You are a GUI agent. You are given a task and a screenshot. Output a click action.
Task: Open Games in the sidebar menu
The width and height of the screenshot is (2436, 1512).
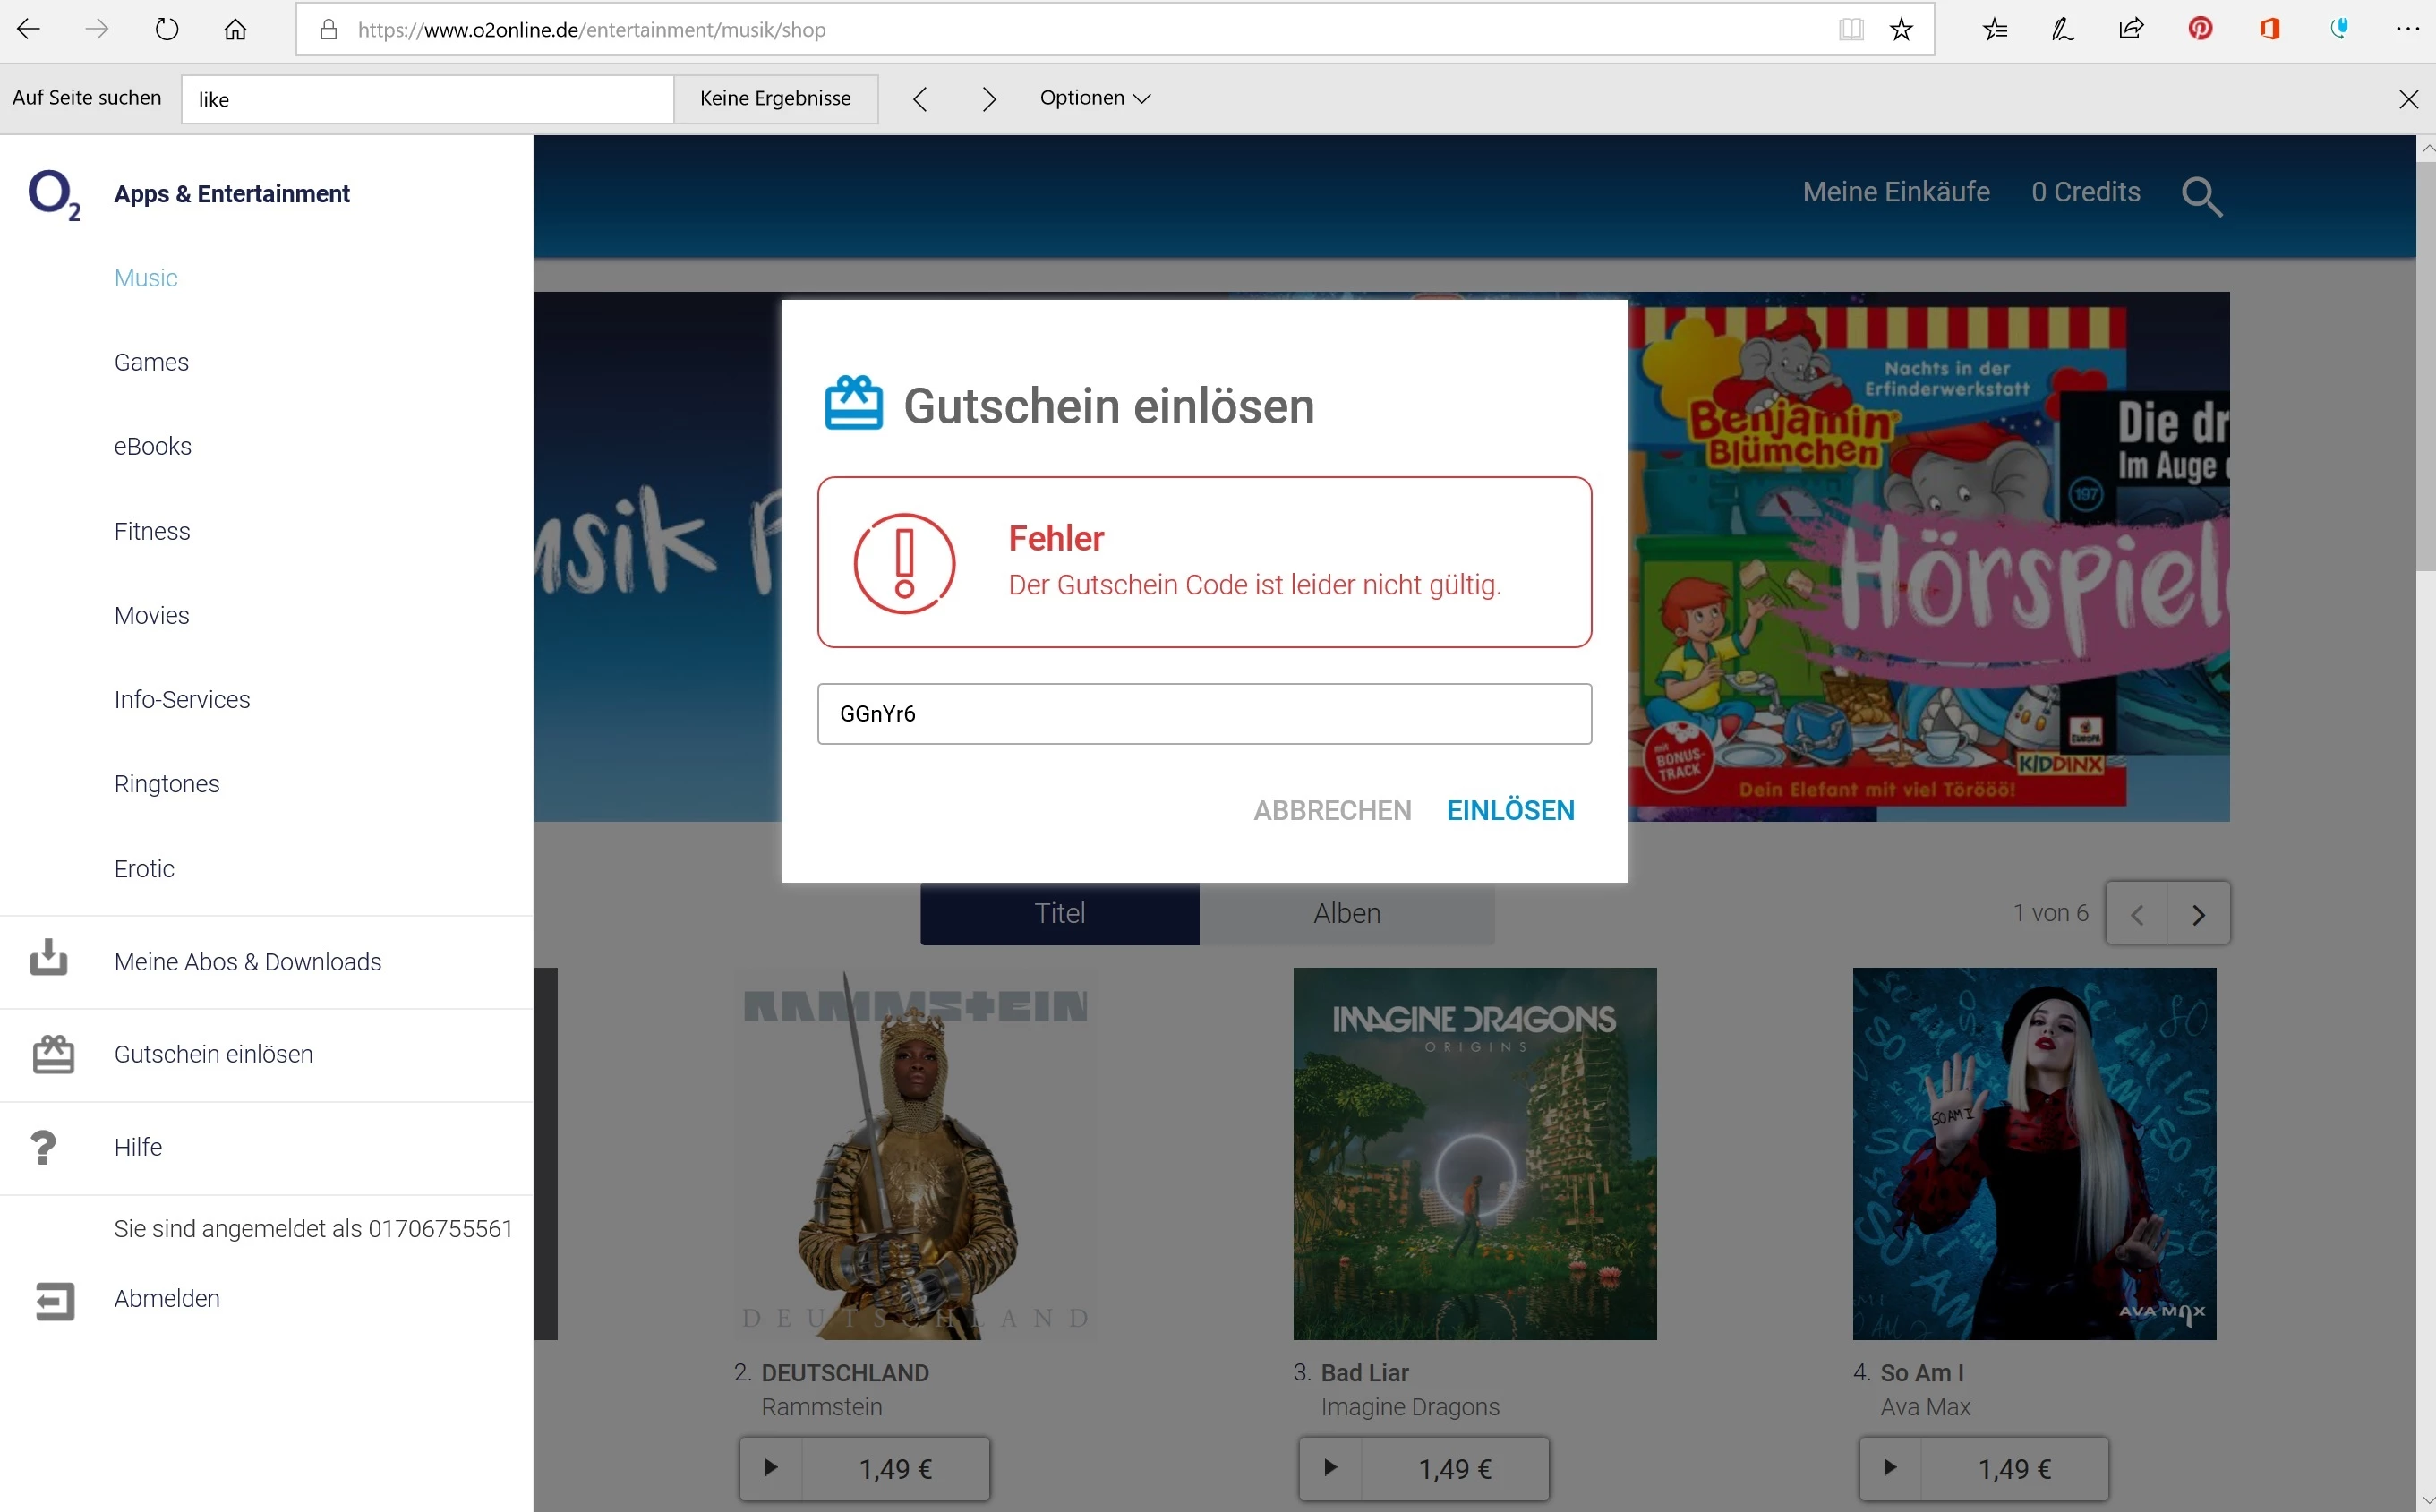[151, 362]
